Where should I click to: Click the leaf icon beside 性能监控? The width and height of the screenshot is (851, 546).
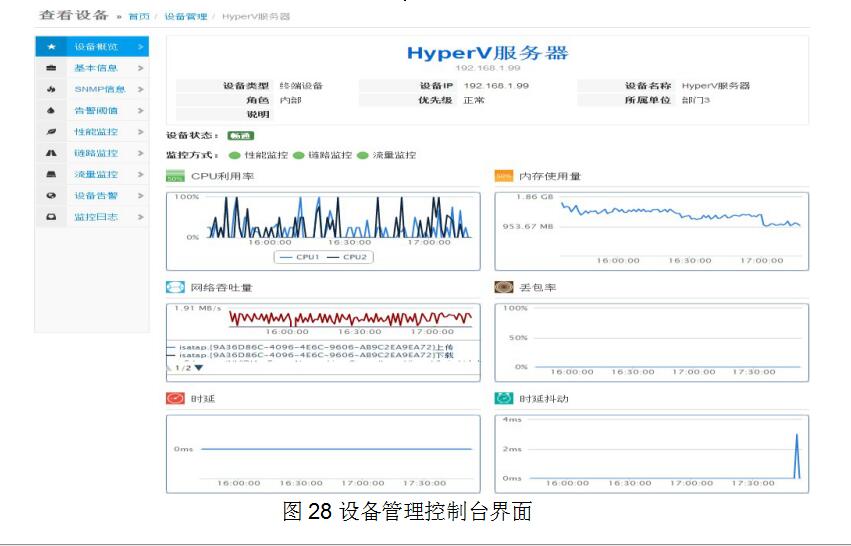tap(51, 132)
